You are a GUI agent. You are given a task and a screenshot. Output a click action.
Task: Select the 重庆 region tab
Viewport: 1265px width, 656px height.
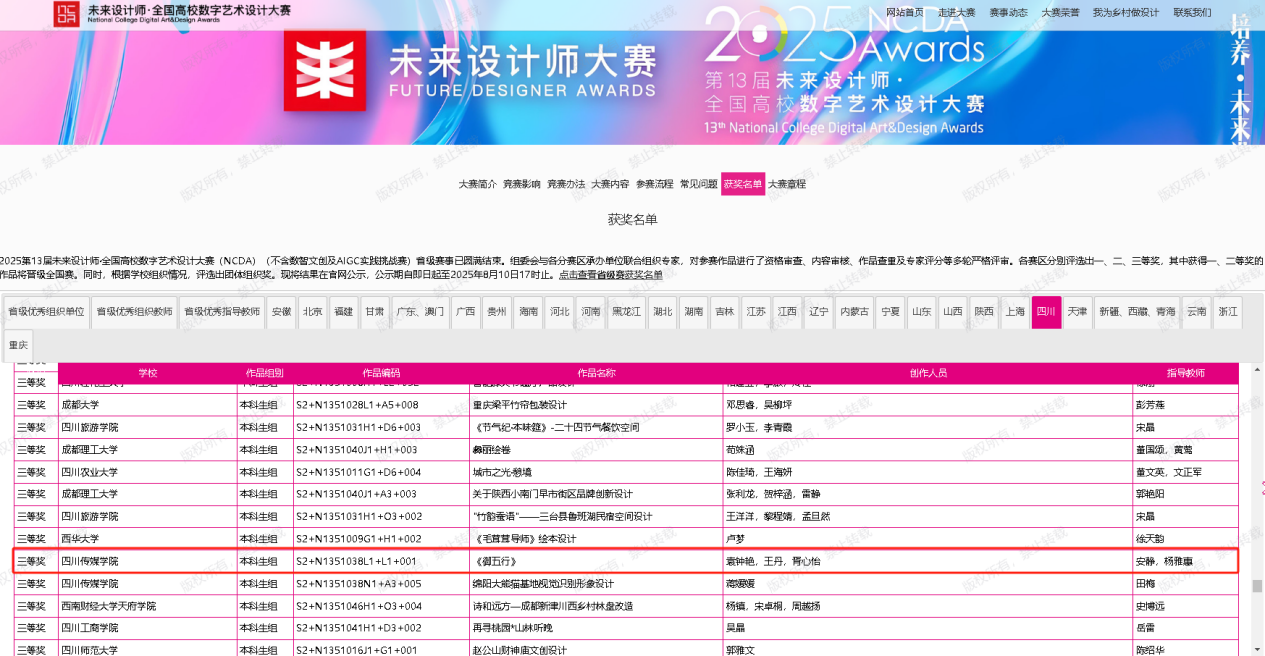(x=19, y=345)
